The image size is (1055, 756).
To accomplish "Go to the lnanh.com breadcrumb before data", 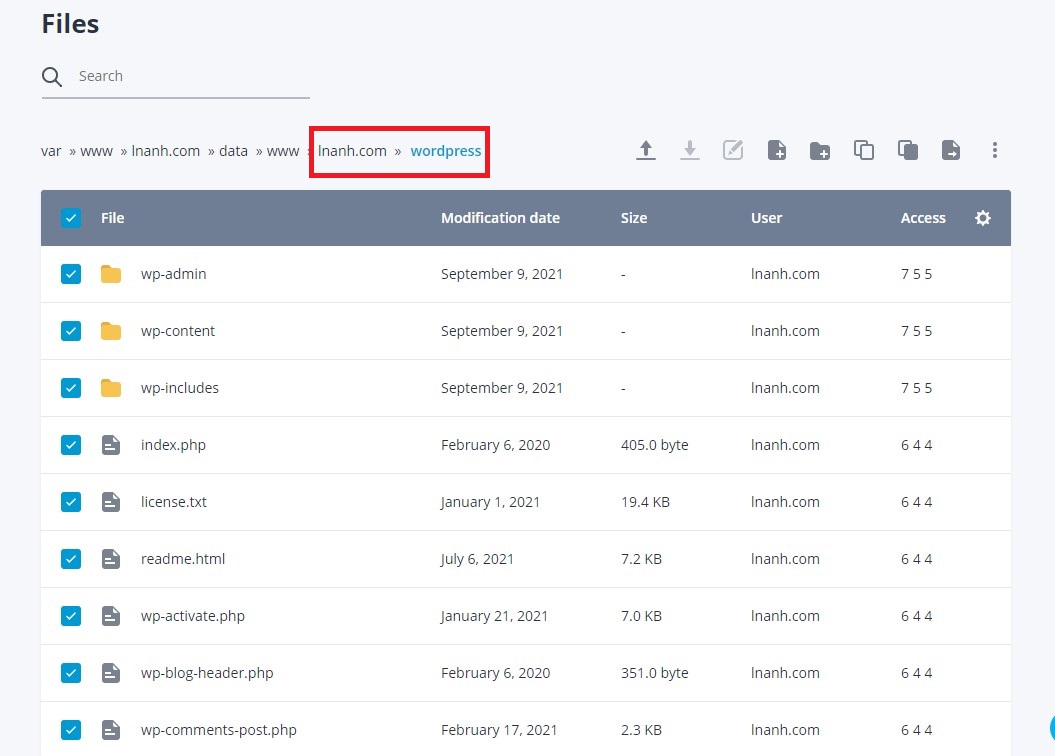I will pyautogui.click(x=166, y=151).
